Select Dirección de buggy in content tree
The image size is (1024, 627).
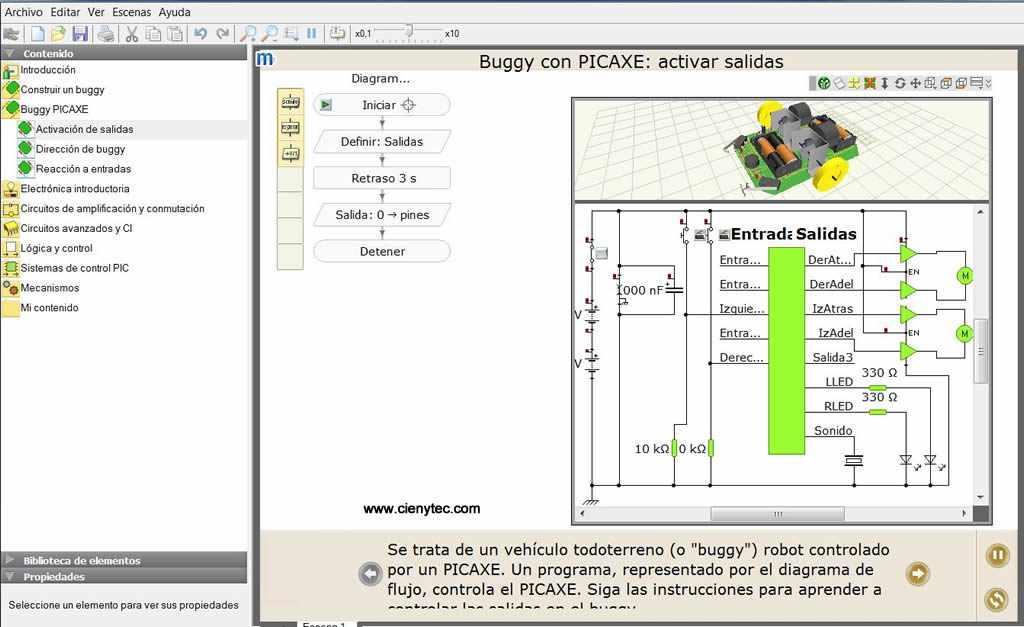[80, 149]
